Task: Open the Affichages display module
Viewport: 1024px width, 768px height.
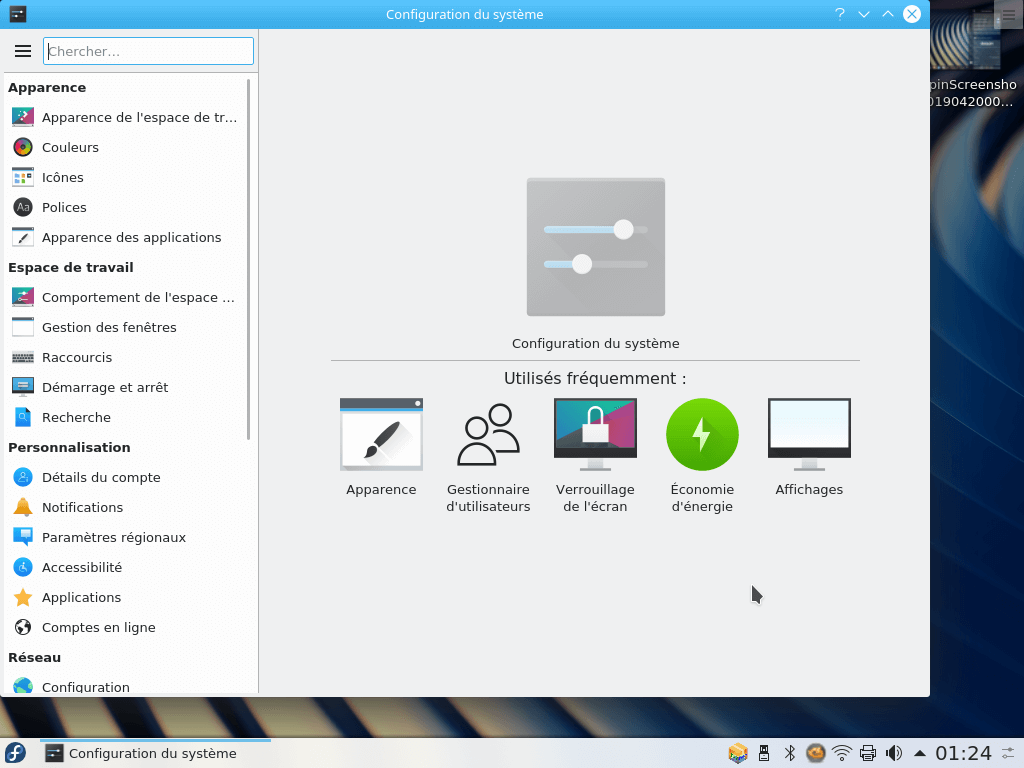Action: 809,448
